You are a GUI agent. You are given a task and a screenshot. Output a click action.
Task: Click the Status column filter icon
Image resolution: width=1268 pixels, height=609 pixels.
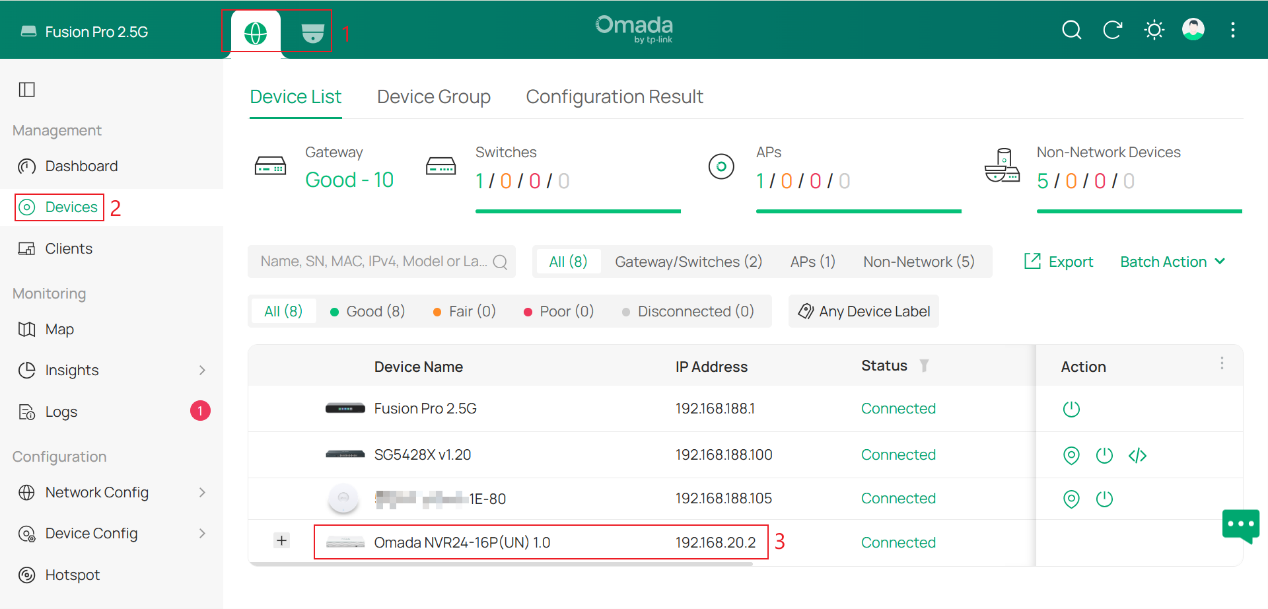pyautogui.click(x=924, y=366)
